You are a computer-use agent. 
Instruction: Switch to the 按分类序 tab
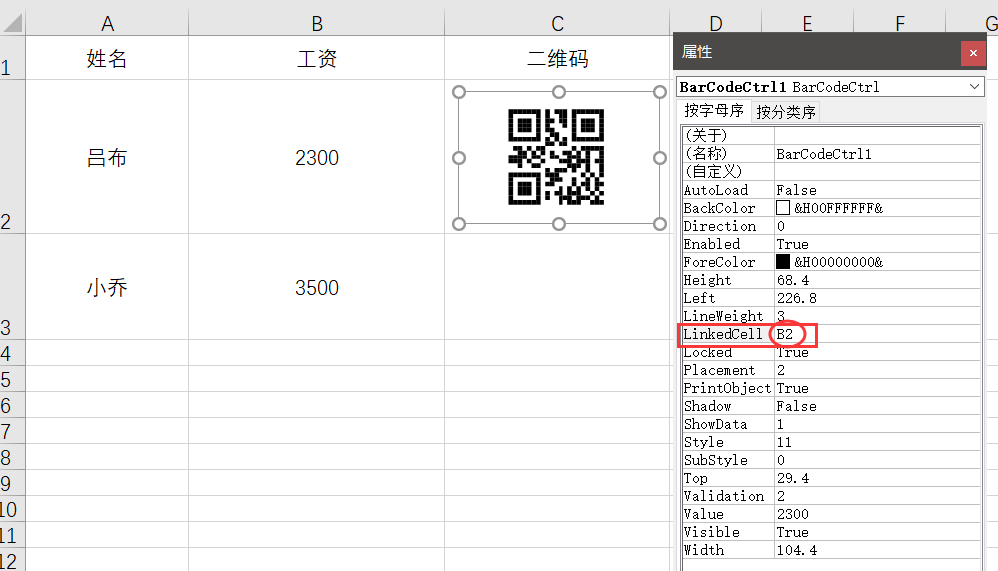click(x=785, y=112)
